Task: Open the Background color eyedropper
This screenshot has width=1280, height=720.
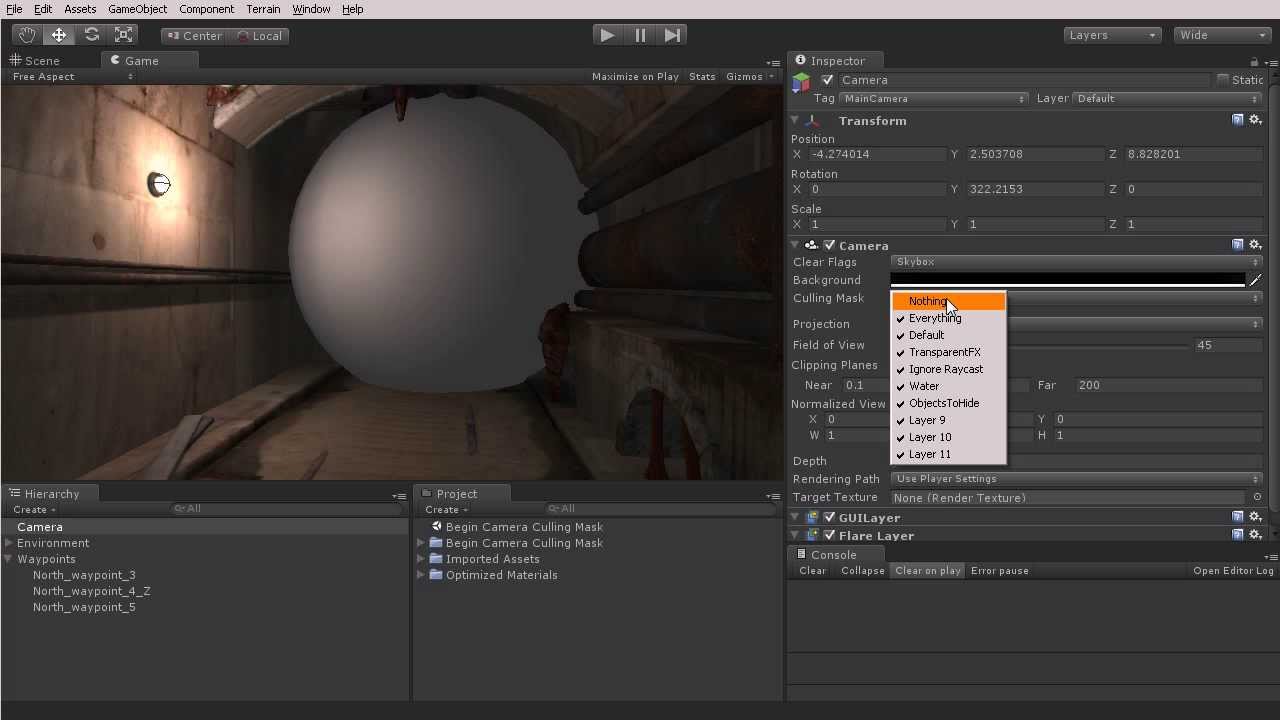Action: point(1255,280)
